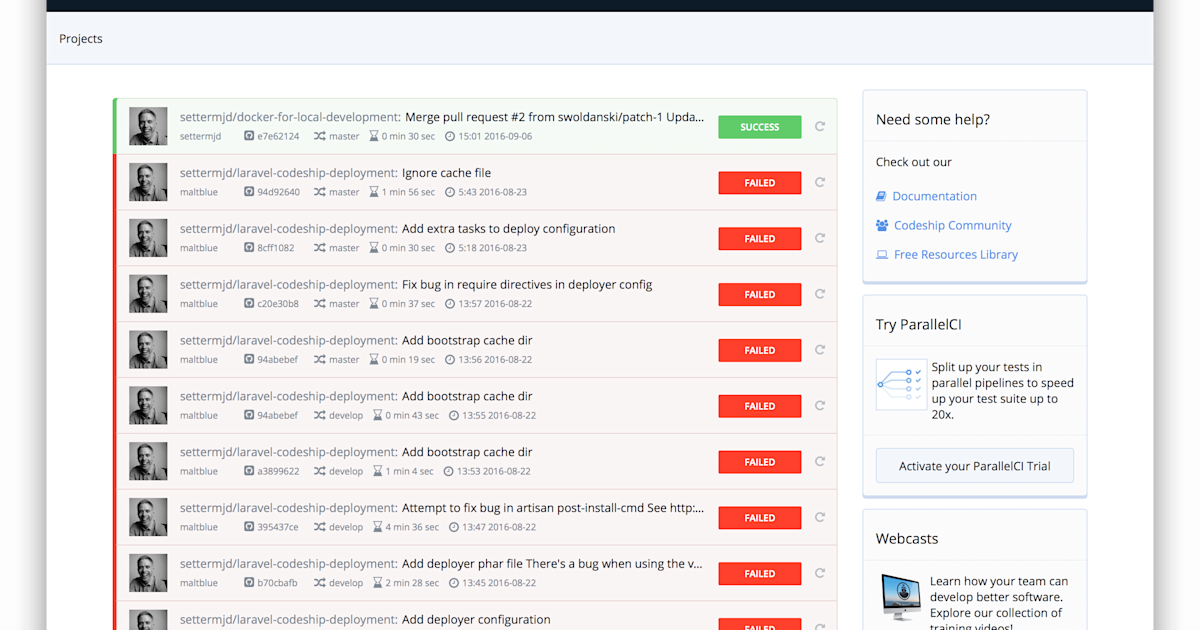Click avatar in 'Ignore cache file' row
1200x630 pixels.
(x=149, y=182)
